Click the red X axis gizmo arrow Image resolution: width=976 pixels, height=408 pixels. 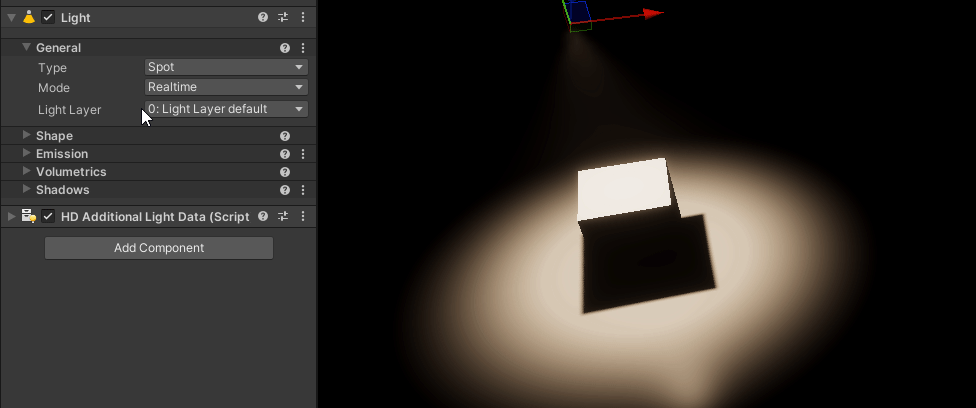click(652, 13)
